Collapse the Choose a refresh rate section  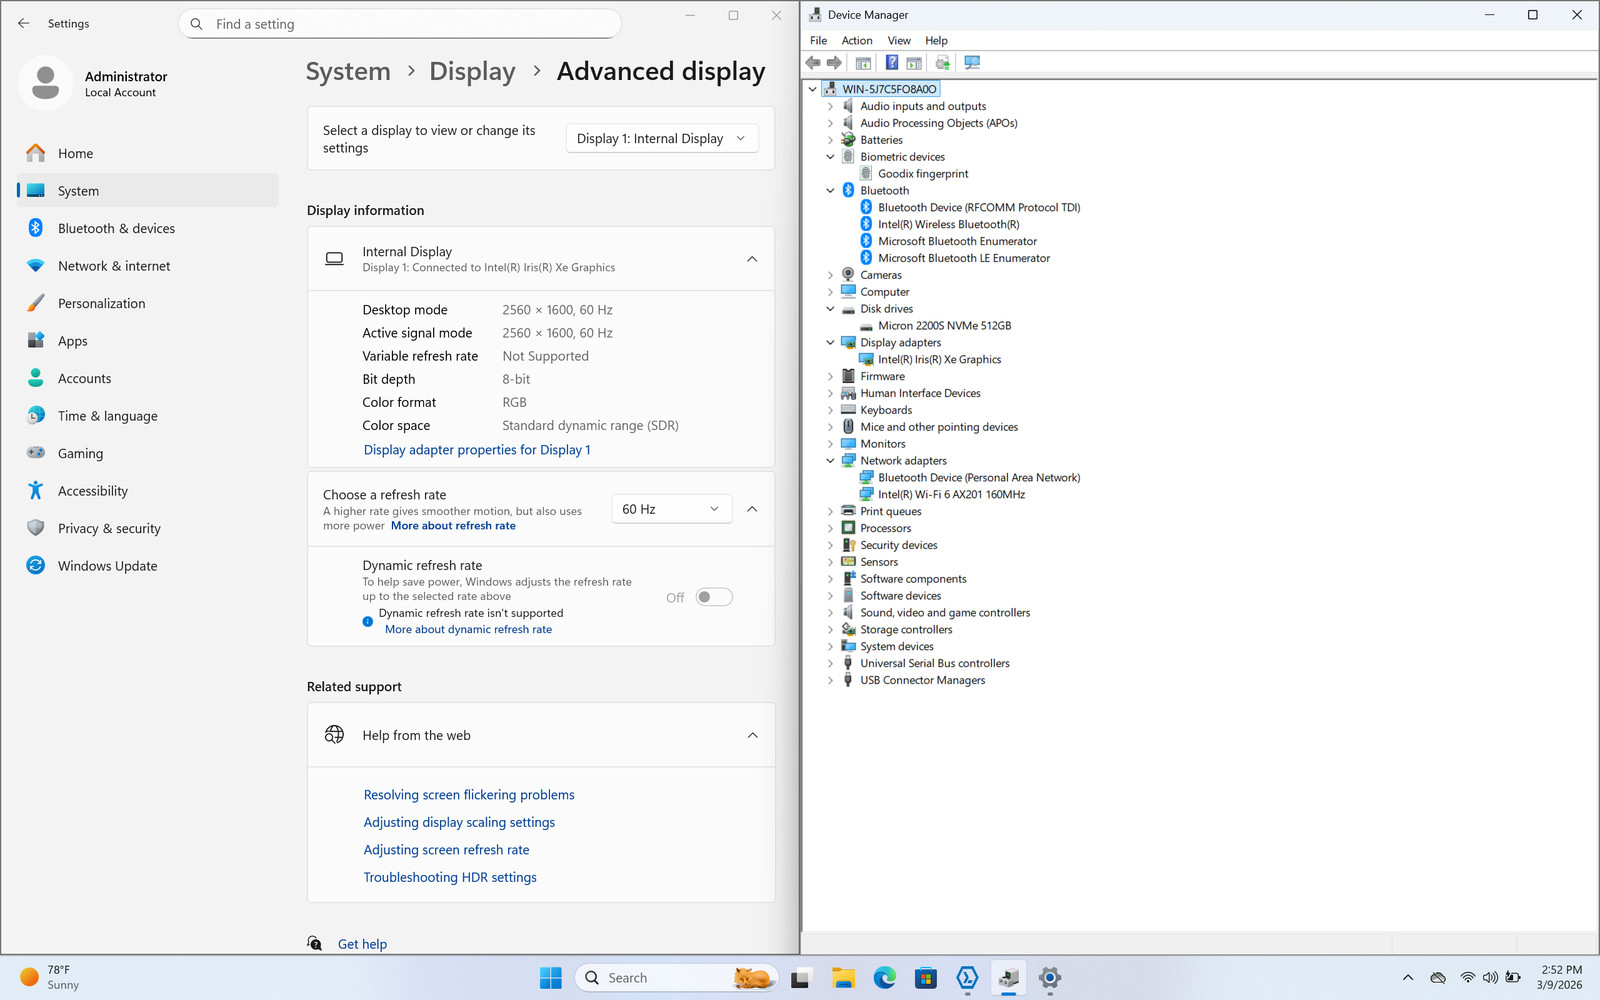(x=752, y=509)
